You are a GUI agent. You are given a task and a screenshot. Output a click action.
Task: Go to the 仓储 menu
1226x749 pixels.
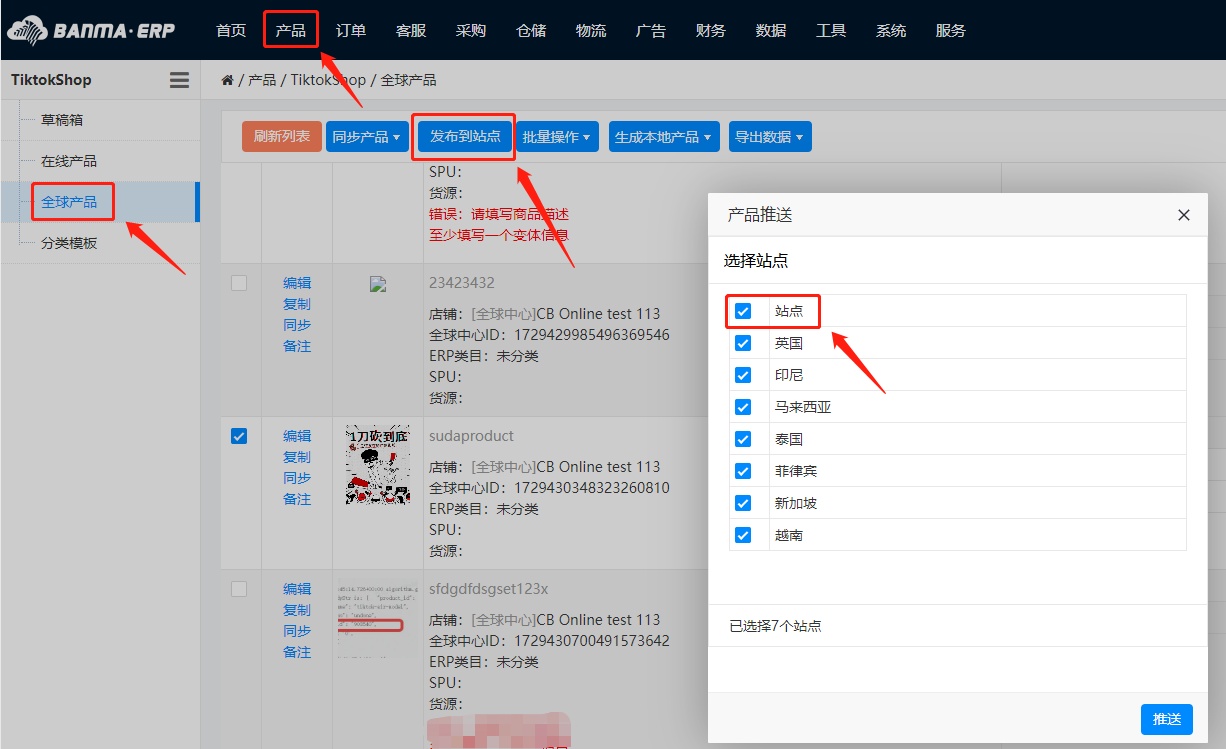pyautogui.click(x=531, y=30)
